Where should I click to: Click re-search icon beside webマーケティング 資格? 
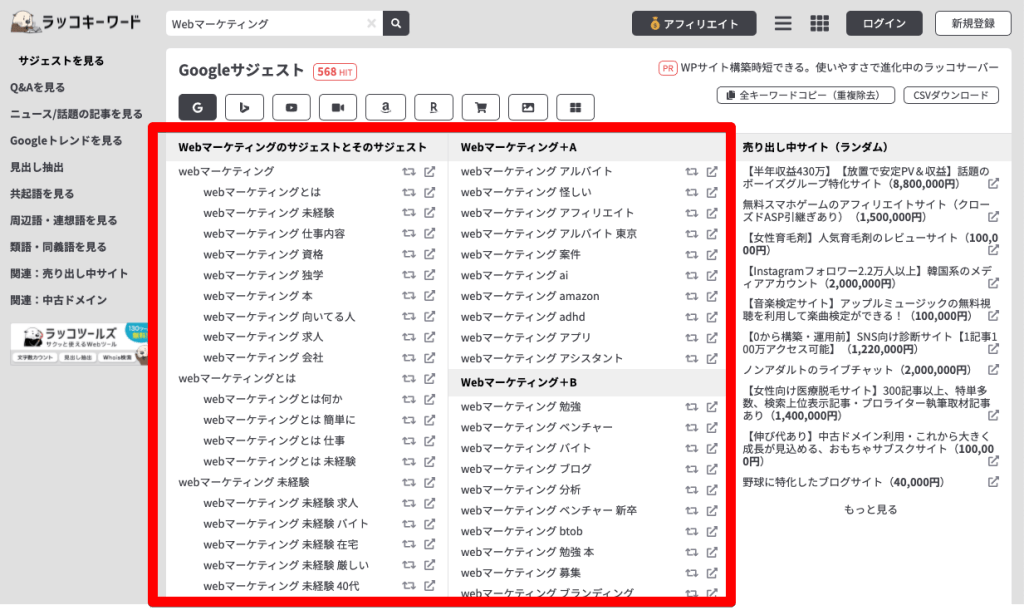click(x=408, y=254)
